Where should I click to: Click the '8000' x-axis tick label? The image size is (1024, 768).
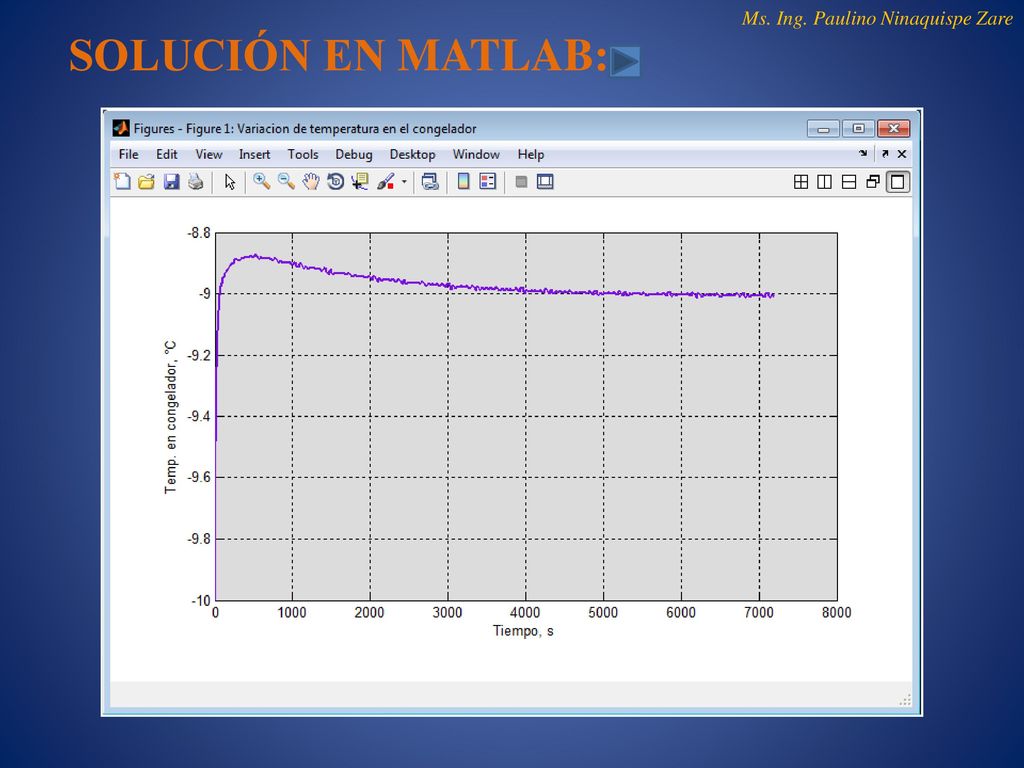coord(837,613)
